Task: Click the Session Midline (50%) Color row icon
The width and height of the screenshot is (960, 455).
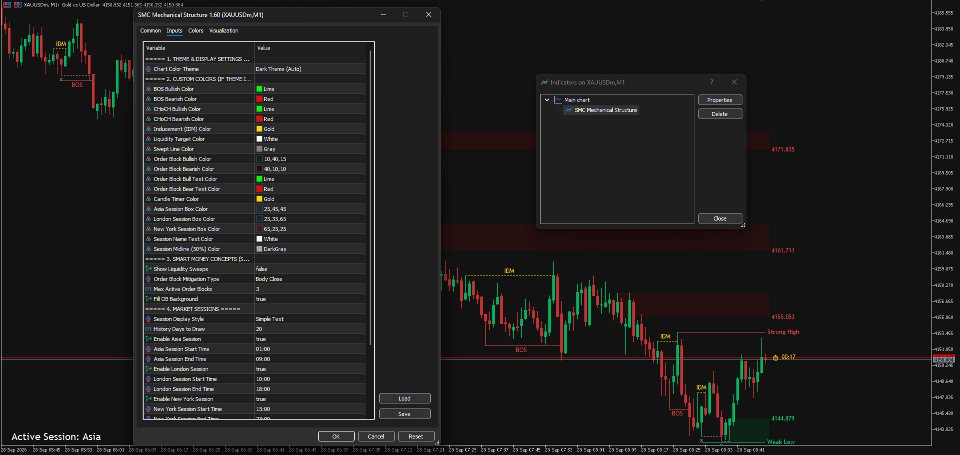Action: pyautogui.click(x=148, y=249)
